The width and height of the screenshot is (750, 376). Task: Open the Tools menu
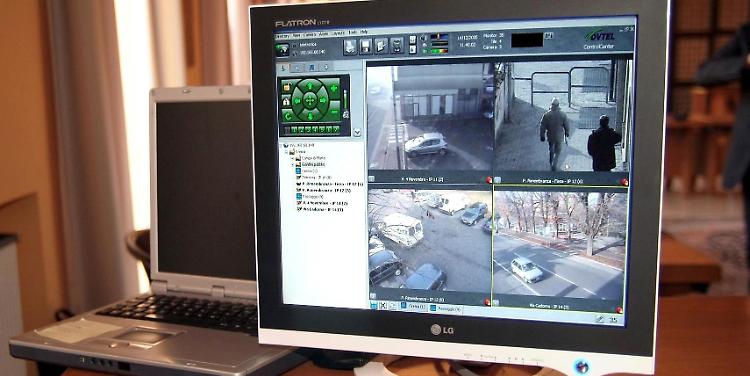[353, 32]
